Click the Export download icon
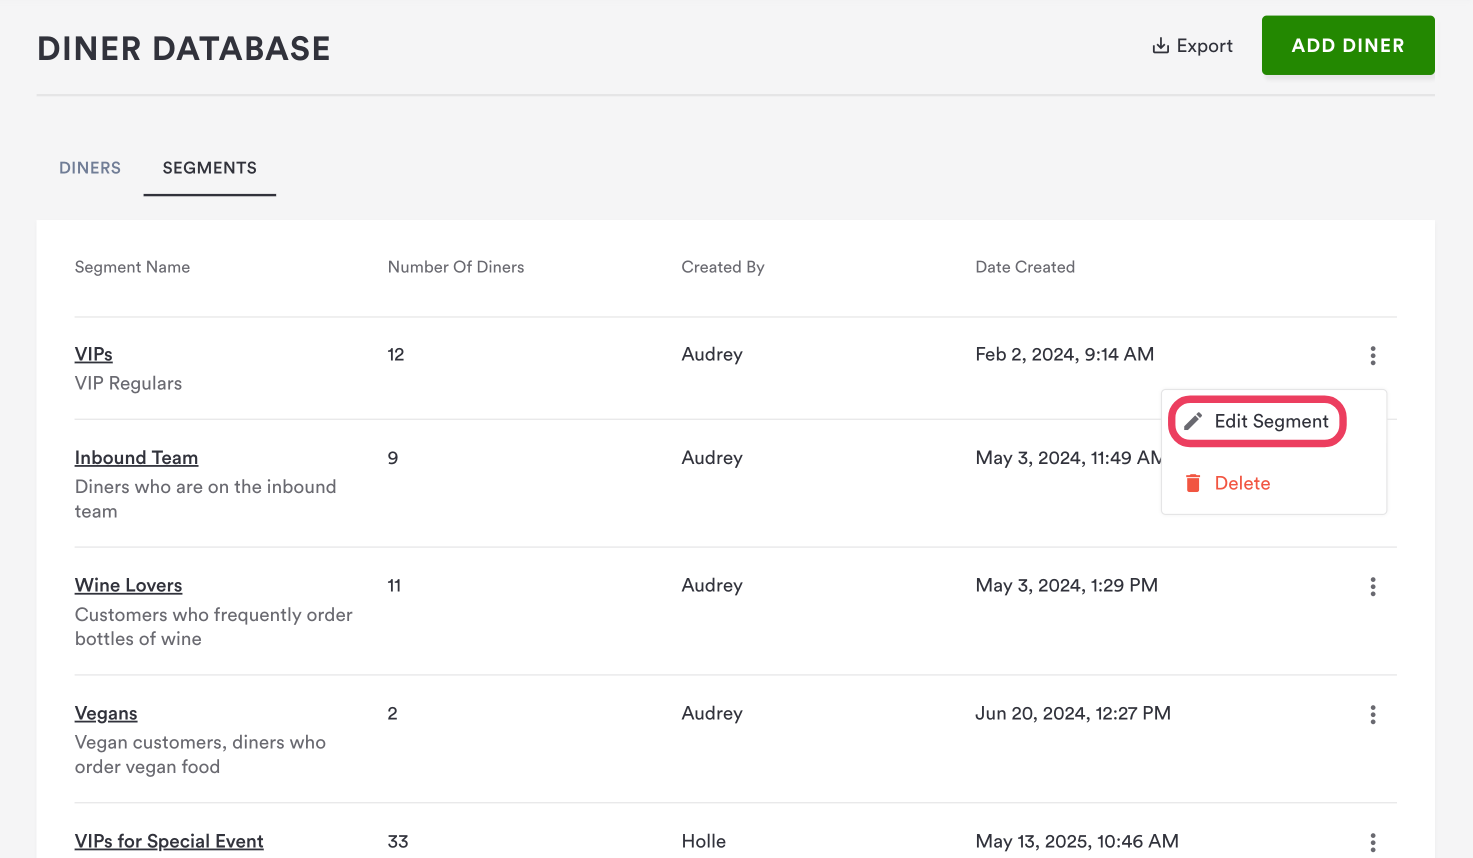The height and width of the screenshot is (858, 1473). (x=1161, y=46)
